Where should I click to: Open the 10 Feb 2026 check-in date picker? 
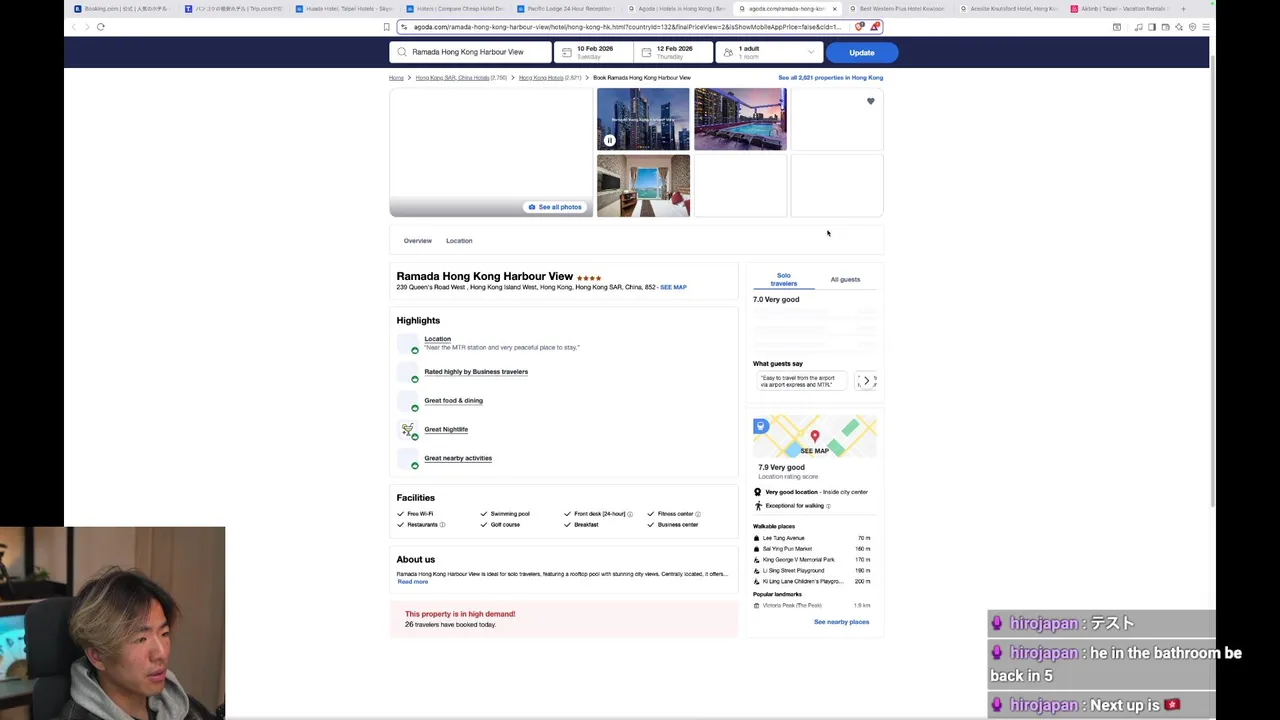(593, 52)
